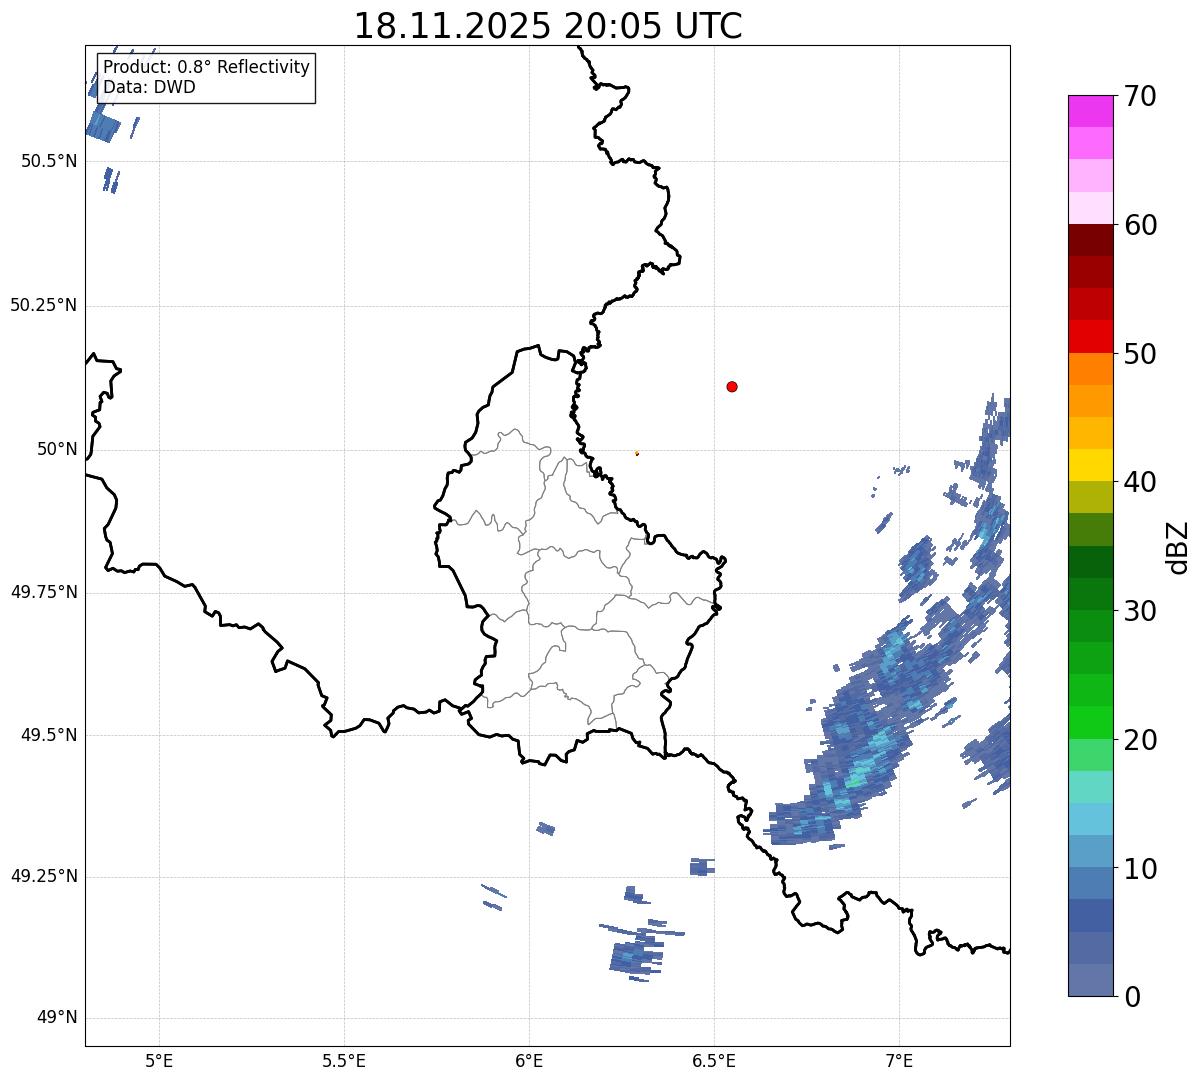The image size is (1202, 1081).
Task: Click the 5°E longitude label
Action: (x=159, y=1062)
